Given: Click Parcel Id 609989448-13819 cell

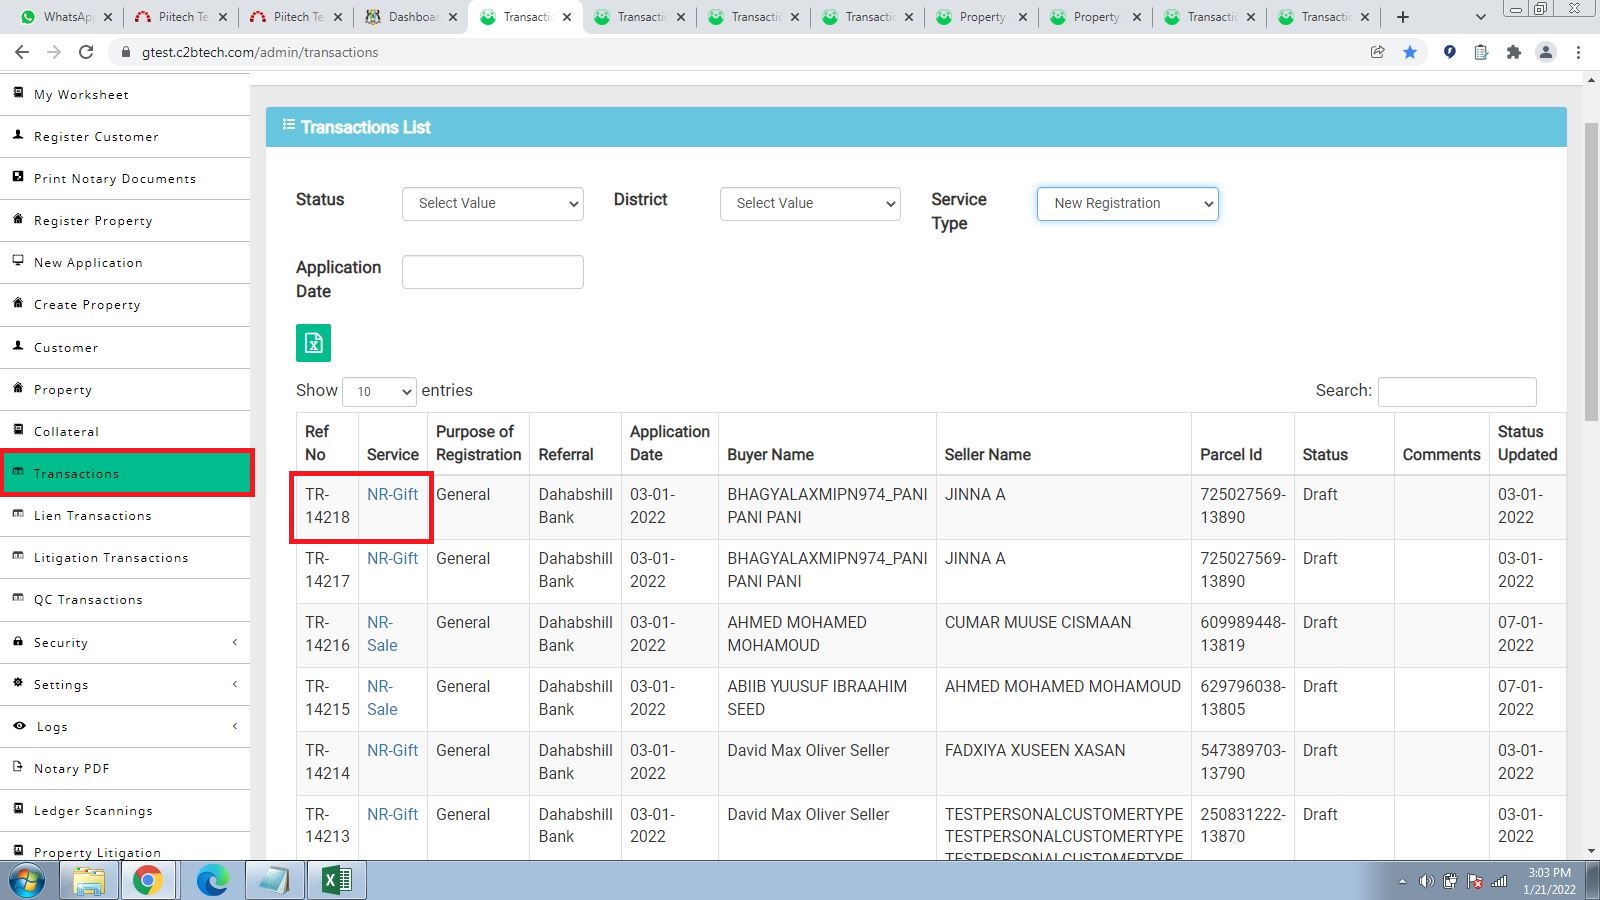Looking at the screenshot, I should [1242, 634].
